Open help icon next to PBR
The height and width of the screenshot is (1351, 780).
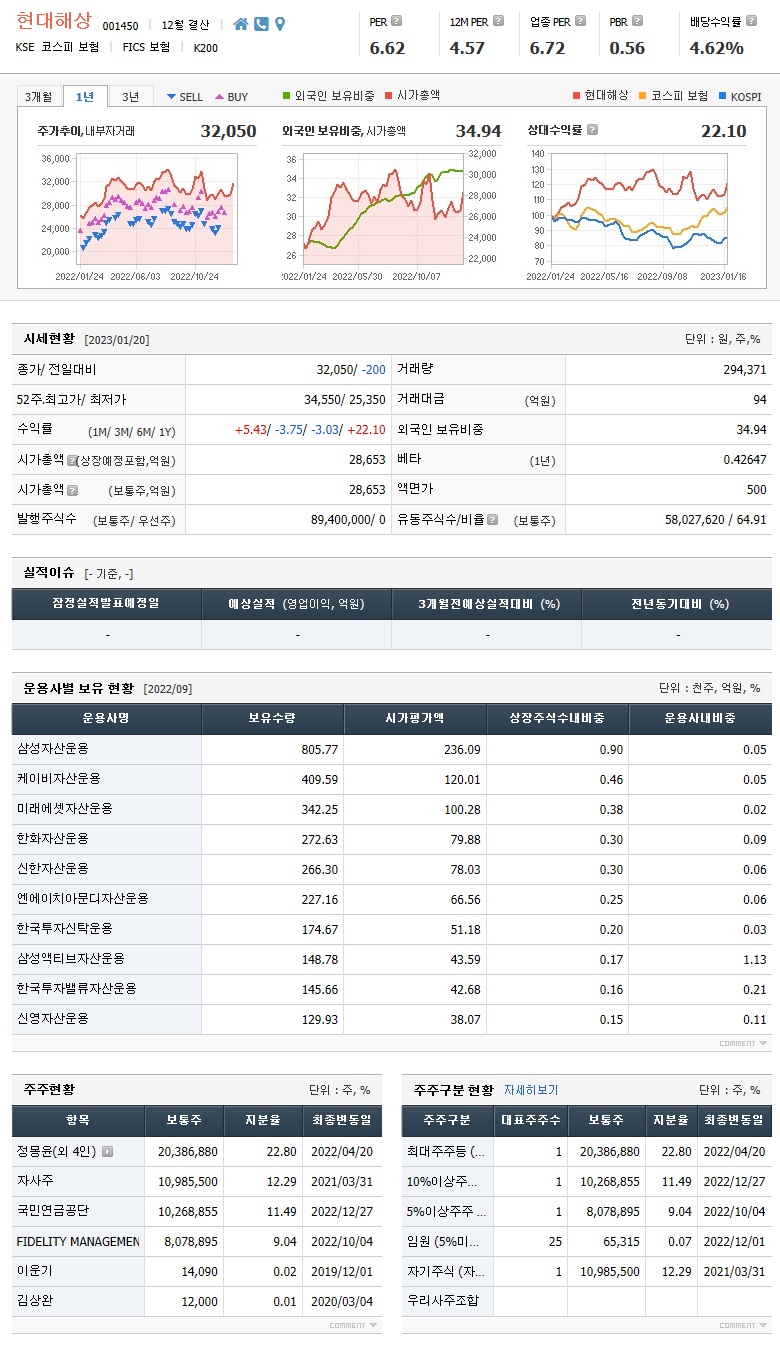click(x=636, y=20)
